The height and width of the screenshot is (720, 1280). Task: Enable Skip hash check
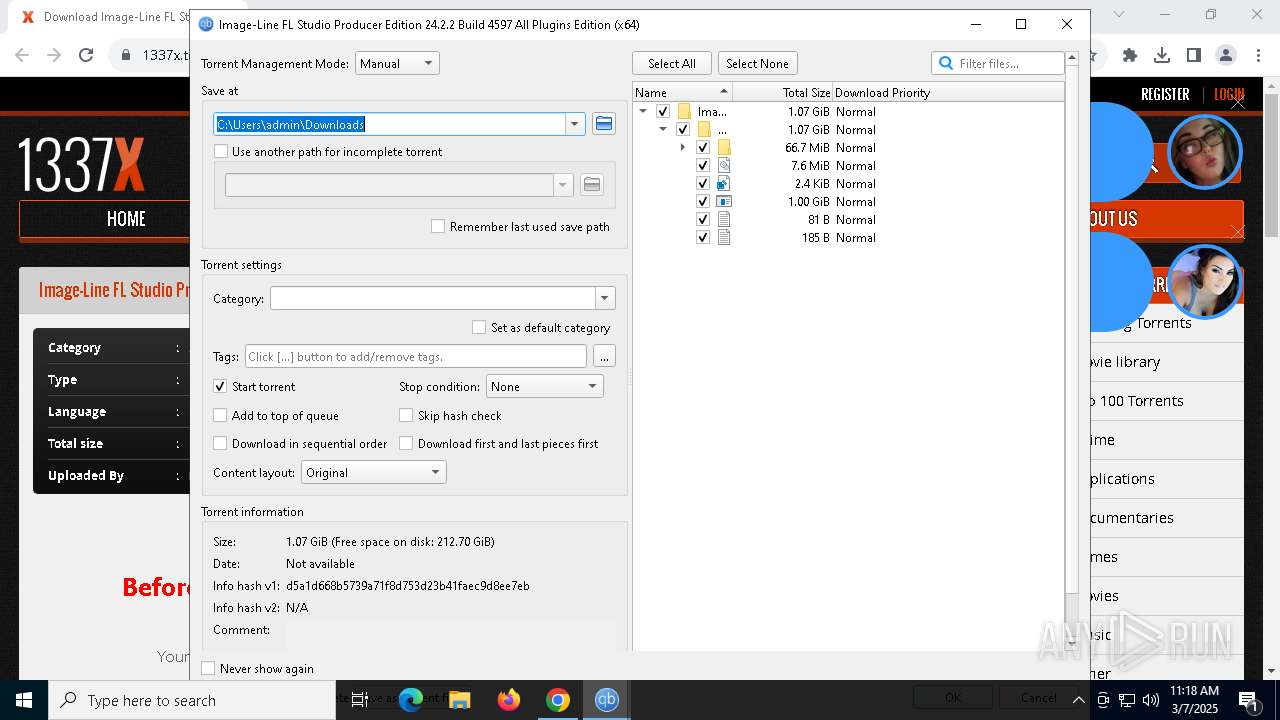pyautogui.click(x=406, y=416)
